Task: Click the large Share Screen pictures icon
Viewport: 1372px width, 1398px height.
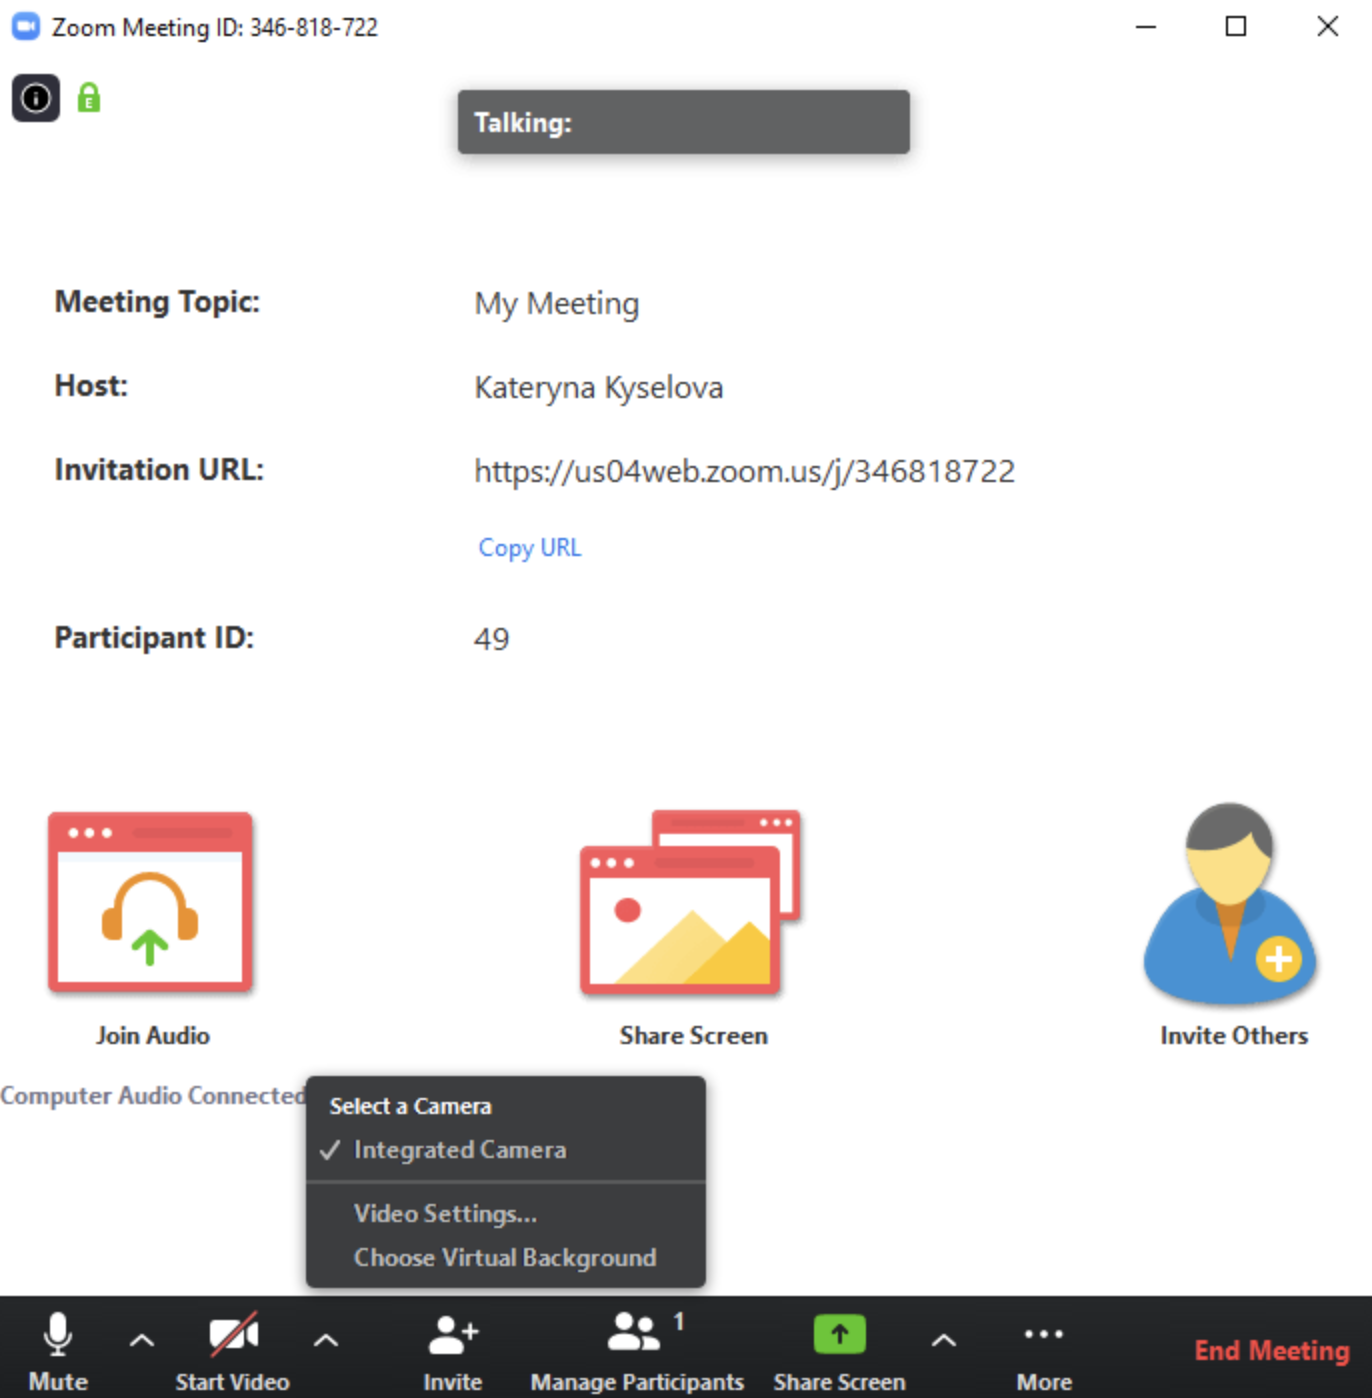Action: tap(691, 903)
